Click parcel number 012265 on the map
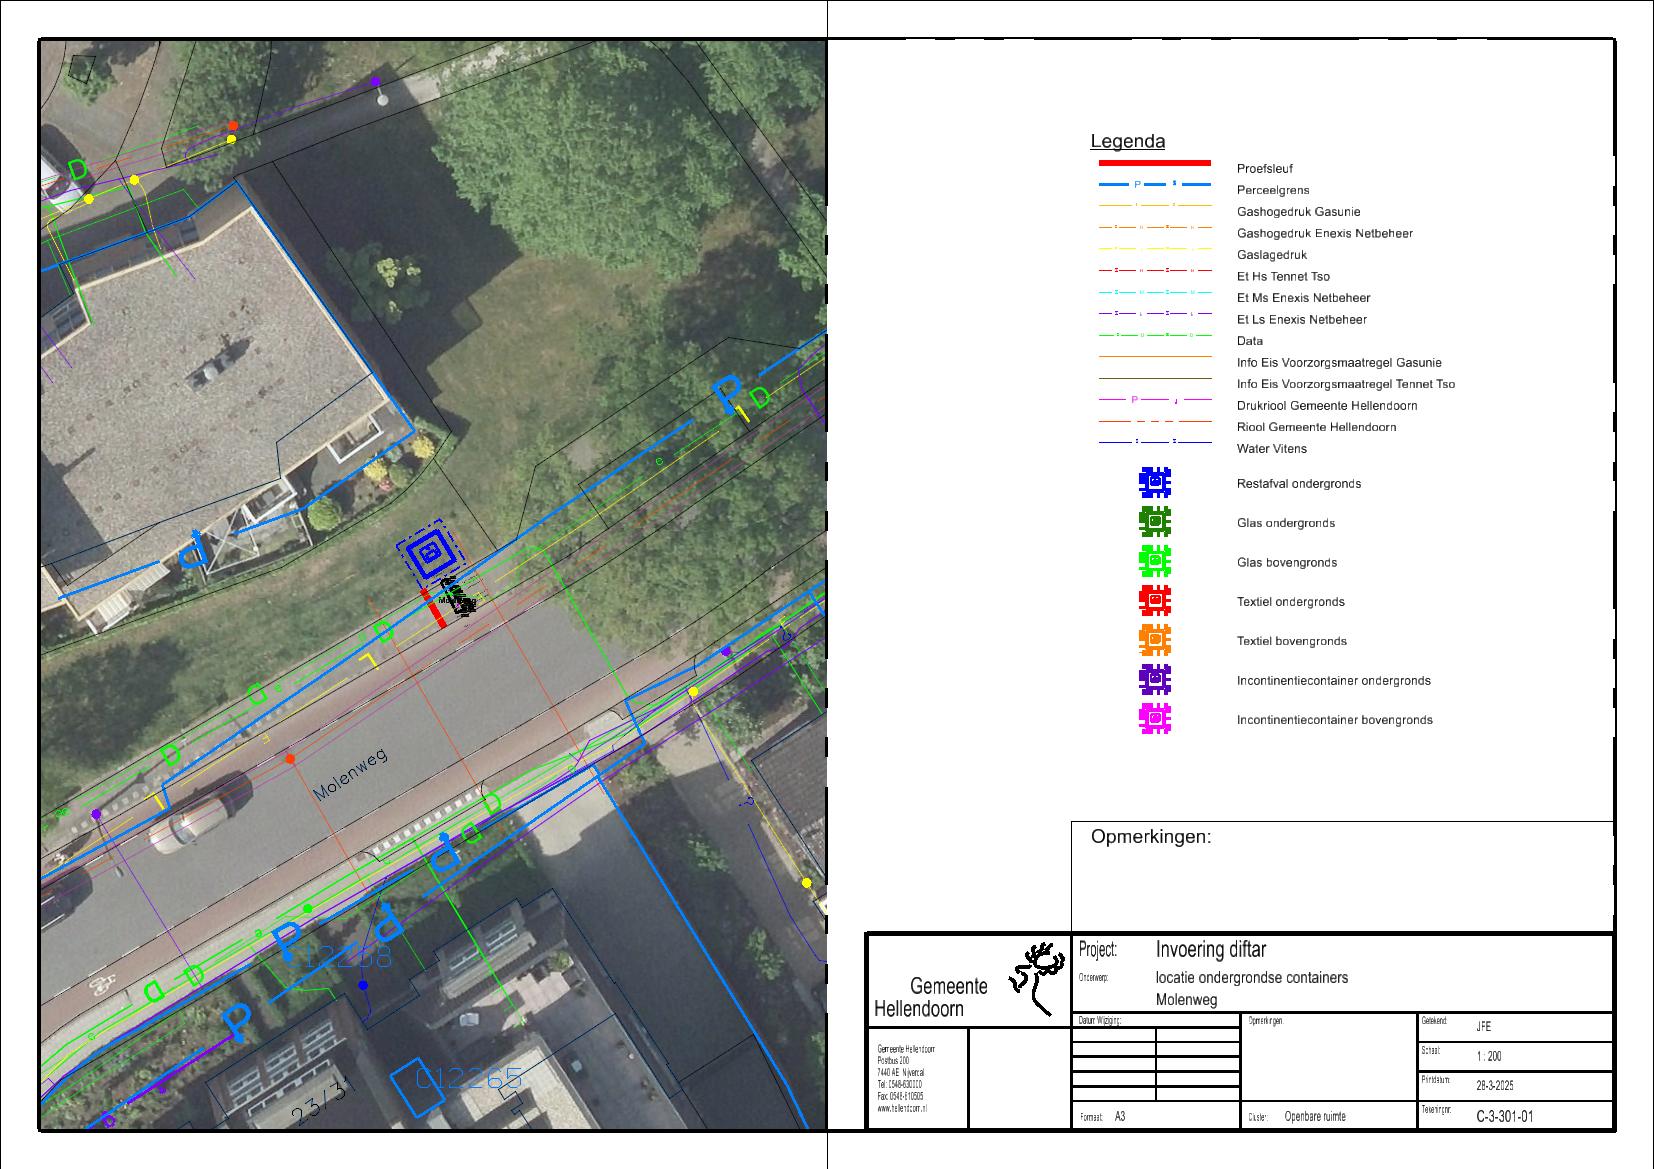The height and width of the screenshot is (1169, 1654). (x=469, y=1078)
